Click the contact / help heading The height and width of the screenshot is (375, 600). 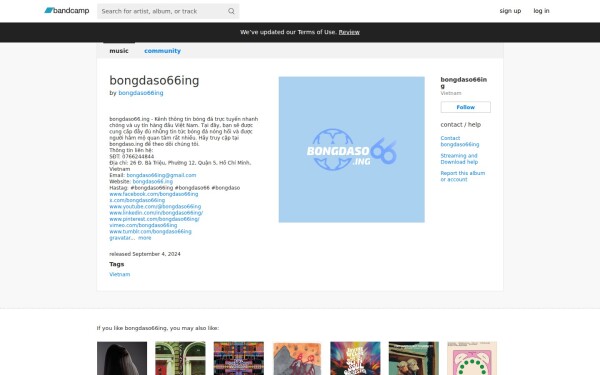coord(461,124)
